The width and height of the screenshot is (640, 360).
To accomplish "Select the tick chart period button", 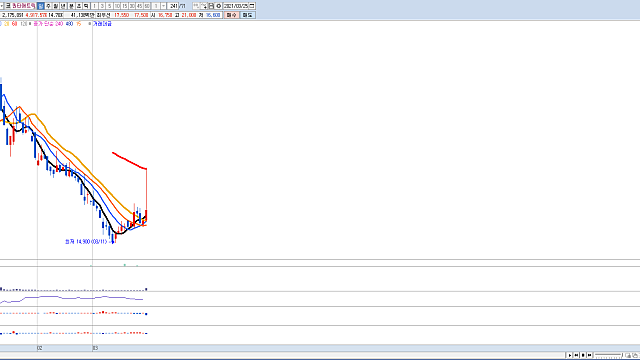I will pyautogui.click(x=87, y=6).
